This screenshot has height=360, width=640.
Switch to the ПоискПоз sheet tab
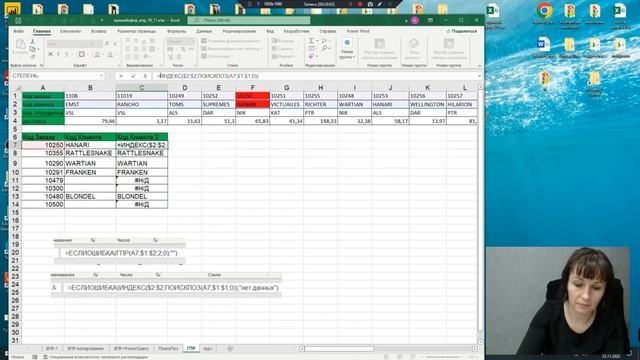click(168, 349)
